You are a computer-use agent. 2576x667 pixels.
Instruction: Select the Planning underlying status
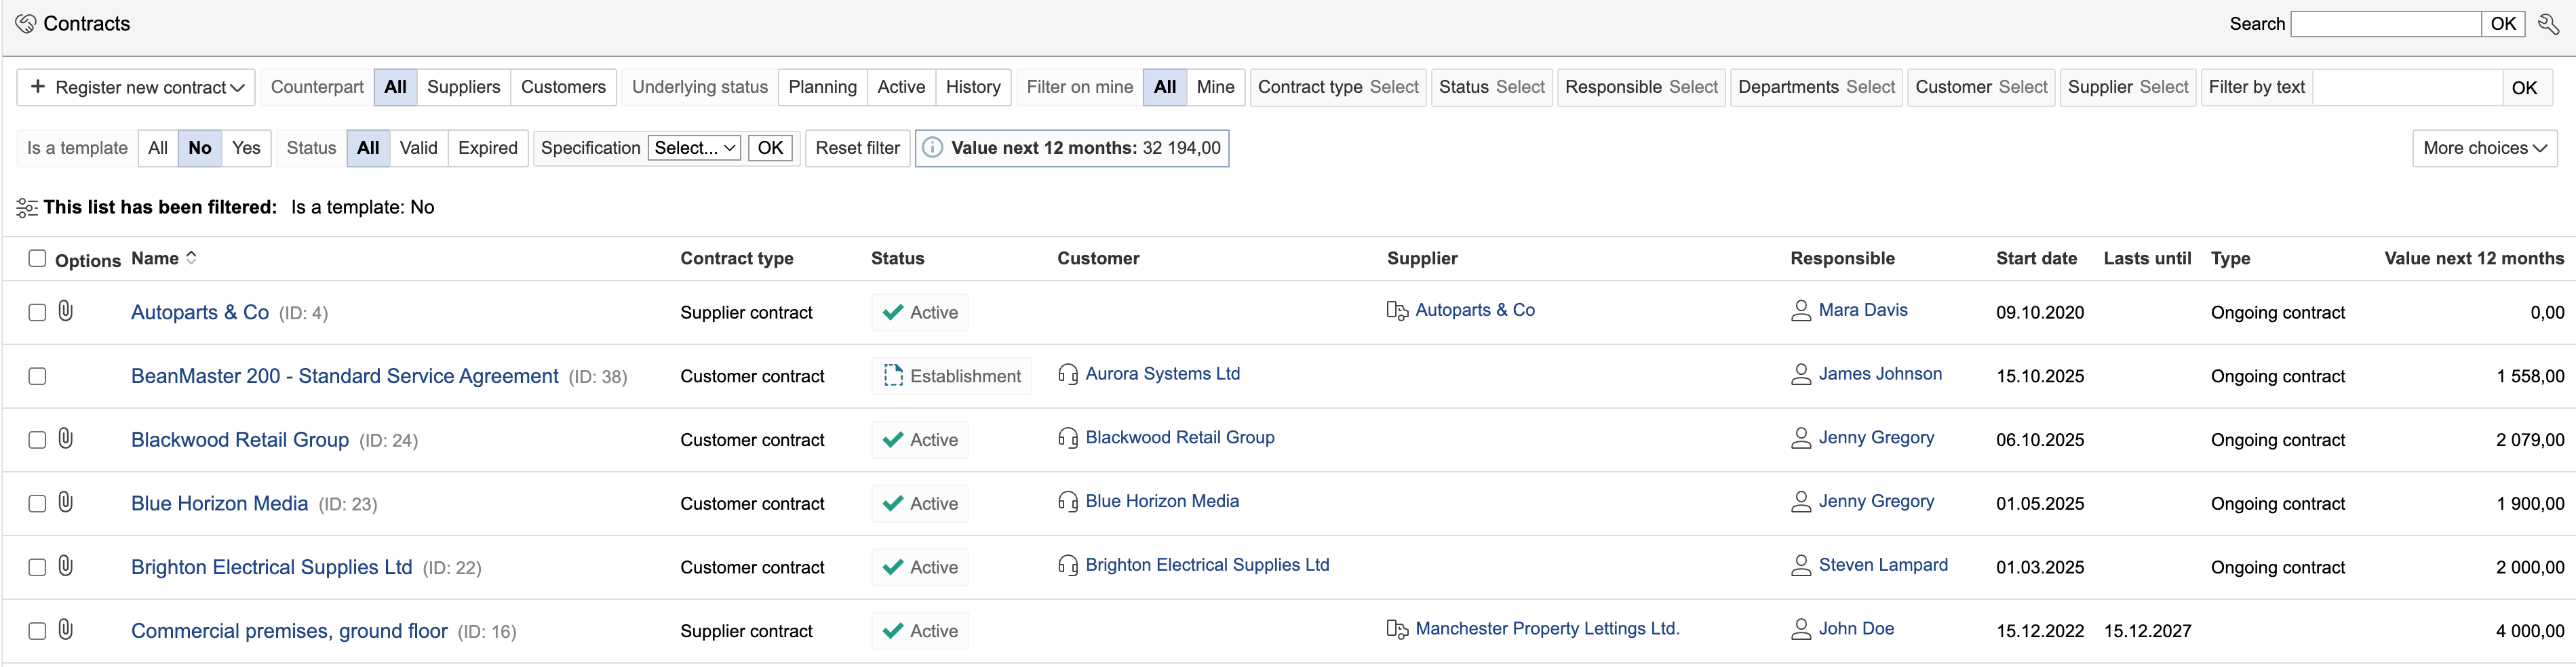pyautogui.click(x=822, y=87)
